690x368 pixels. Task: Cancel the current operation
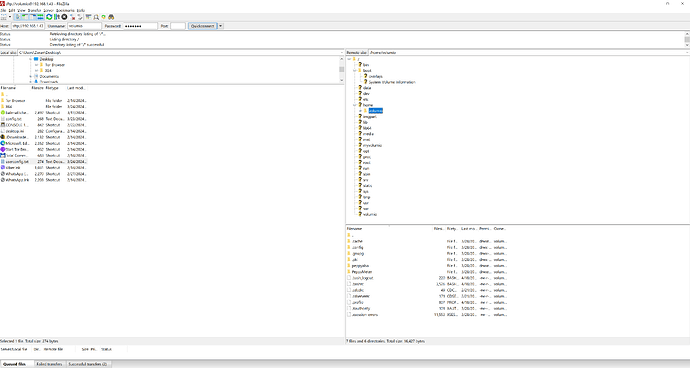pyautogui.click(x=64, y=17)
